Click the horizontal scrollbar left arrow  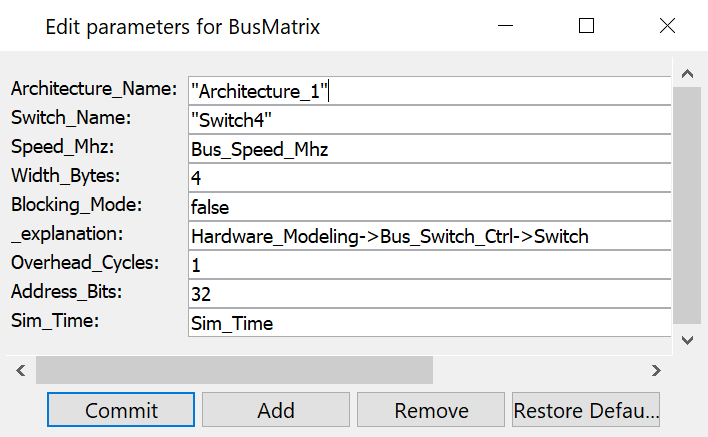pyautogui.click(x=20, y=370)
